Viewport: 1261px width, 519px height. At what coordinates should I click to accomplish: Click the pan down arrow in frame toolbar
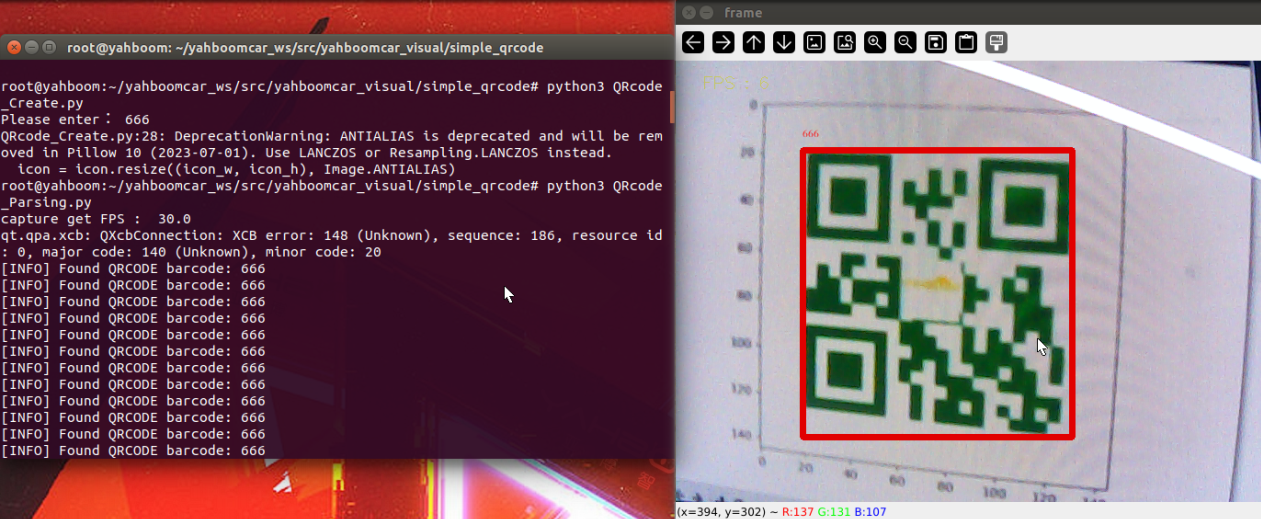coord(784,42)
